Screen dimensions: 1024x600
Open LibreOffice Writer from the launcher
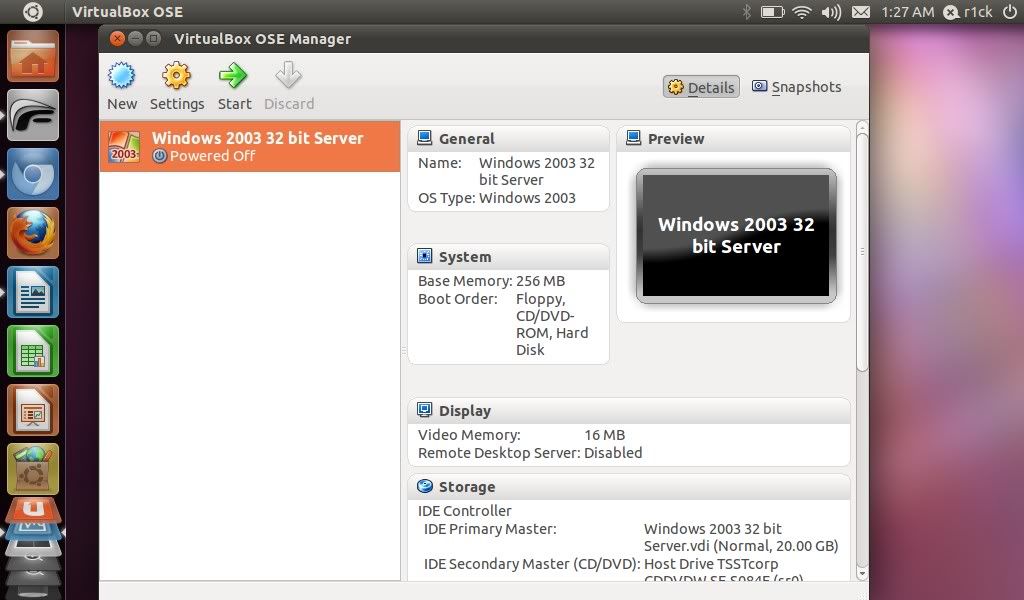(33, 292)
